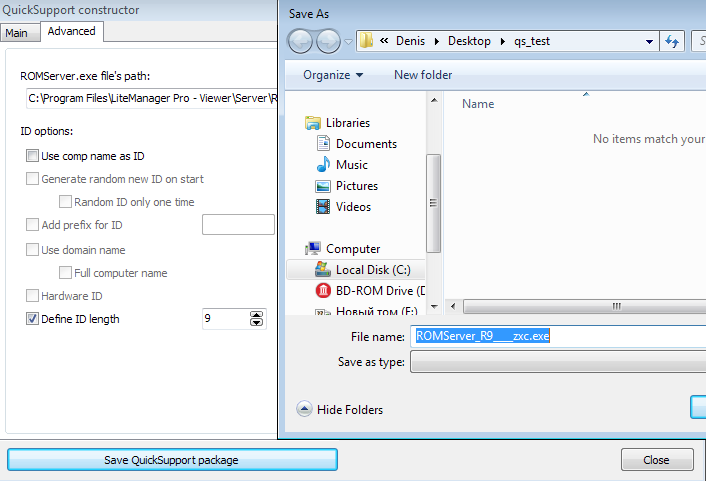Sort files by Name column
Screen dimensions: 706x481
pyautogui.click(x=478, y=104)
